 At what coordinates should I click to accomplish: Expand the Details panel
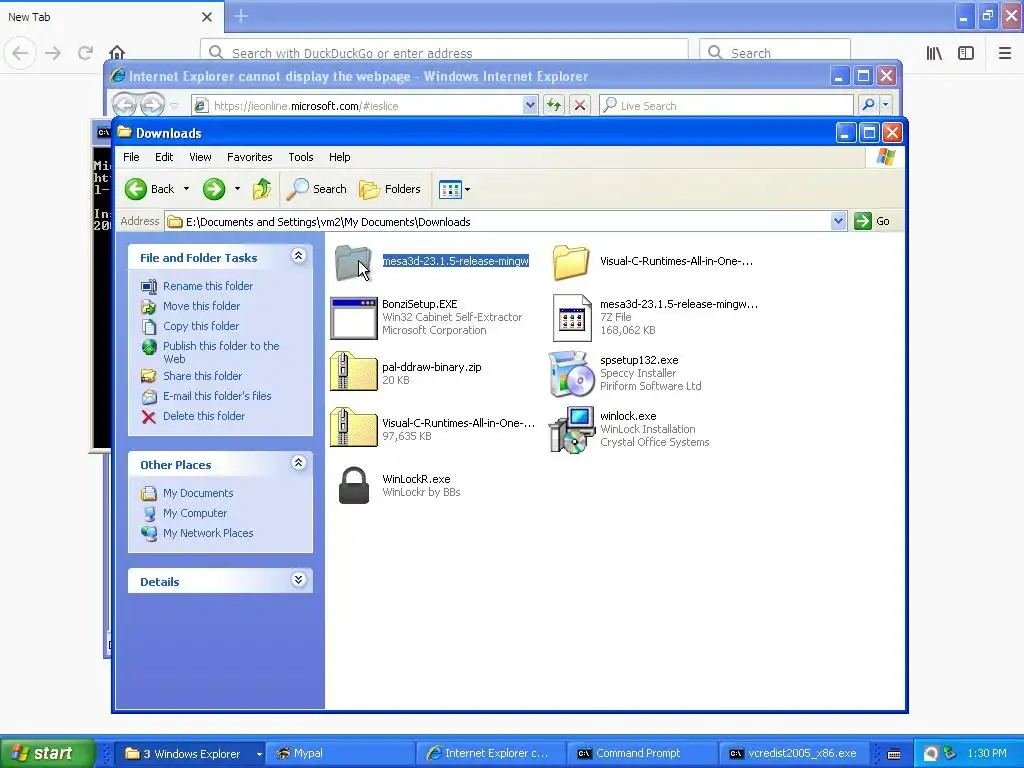click(x=298, y=580)
